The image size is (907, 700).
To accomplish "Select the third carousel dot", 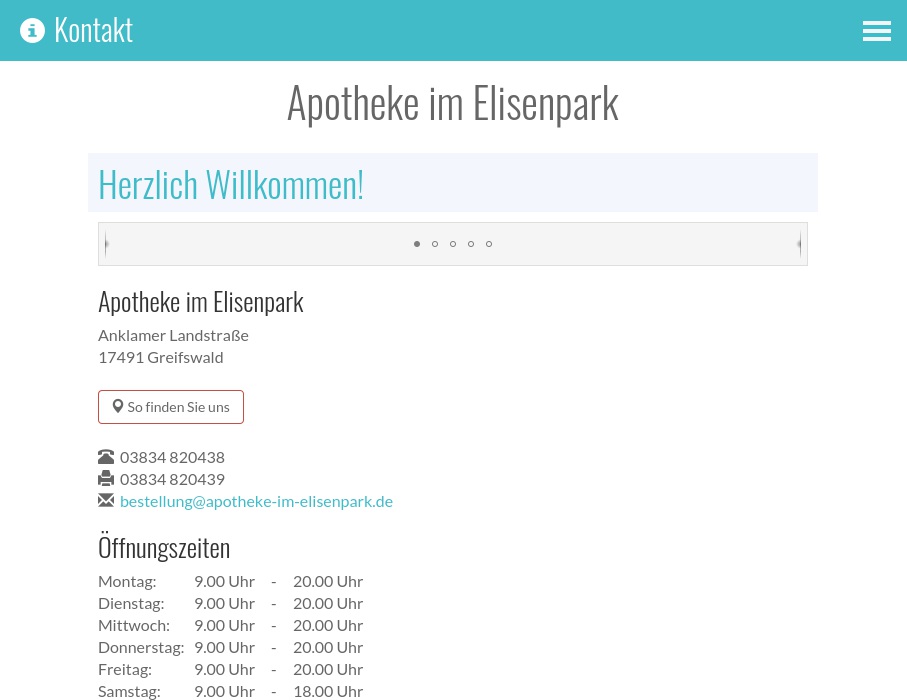I will tap(453, 244).
